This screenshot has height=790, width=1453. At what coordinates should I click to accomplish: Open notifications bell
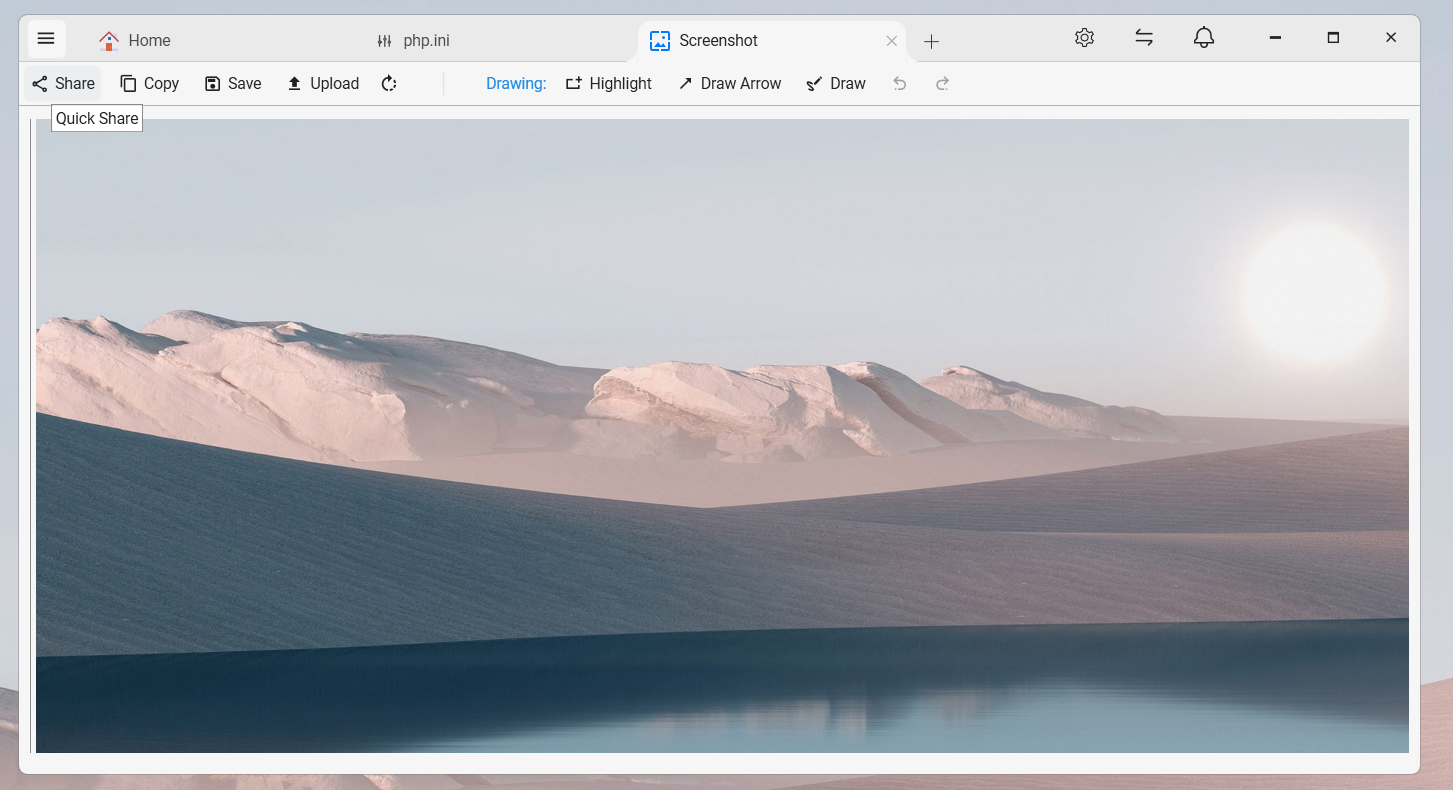pyautogui.click(x=1204, y=38)
